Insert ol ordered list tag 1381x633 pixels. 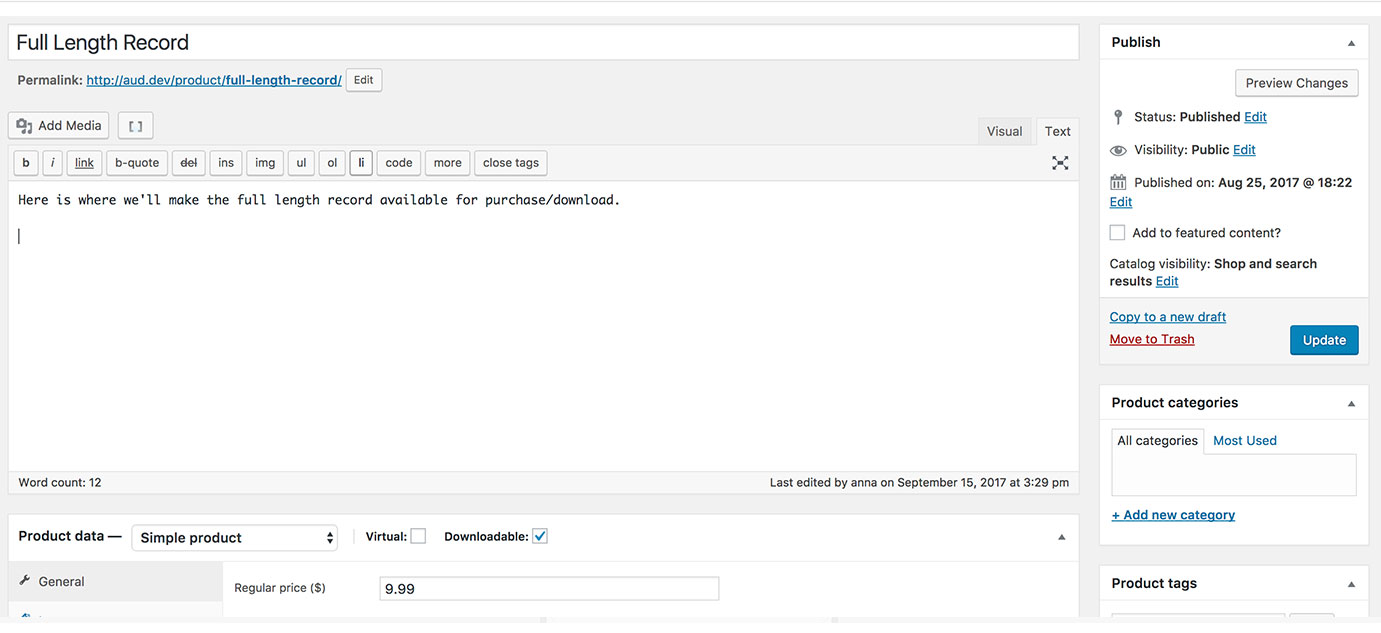pos(332,163)
